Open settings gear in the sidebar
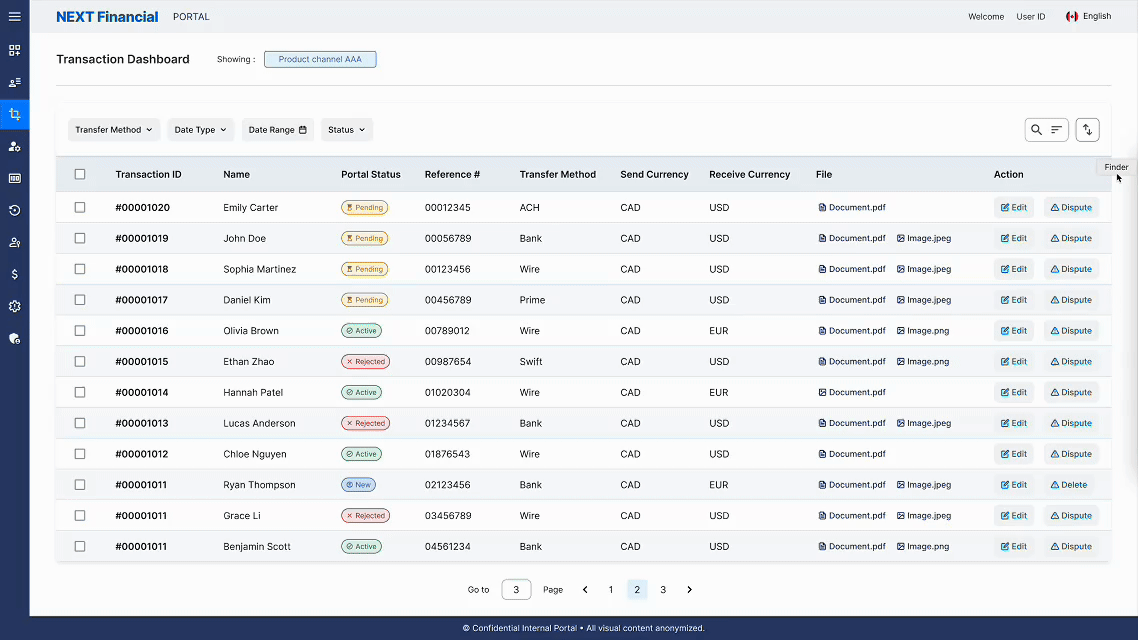The width and height of the screenshot is (1138, 640). 14,306
